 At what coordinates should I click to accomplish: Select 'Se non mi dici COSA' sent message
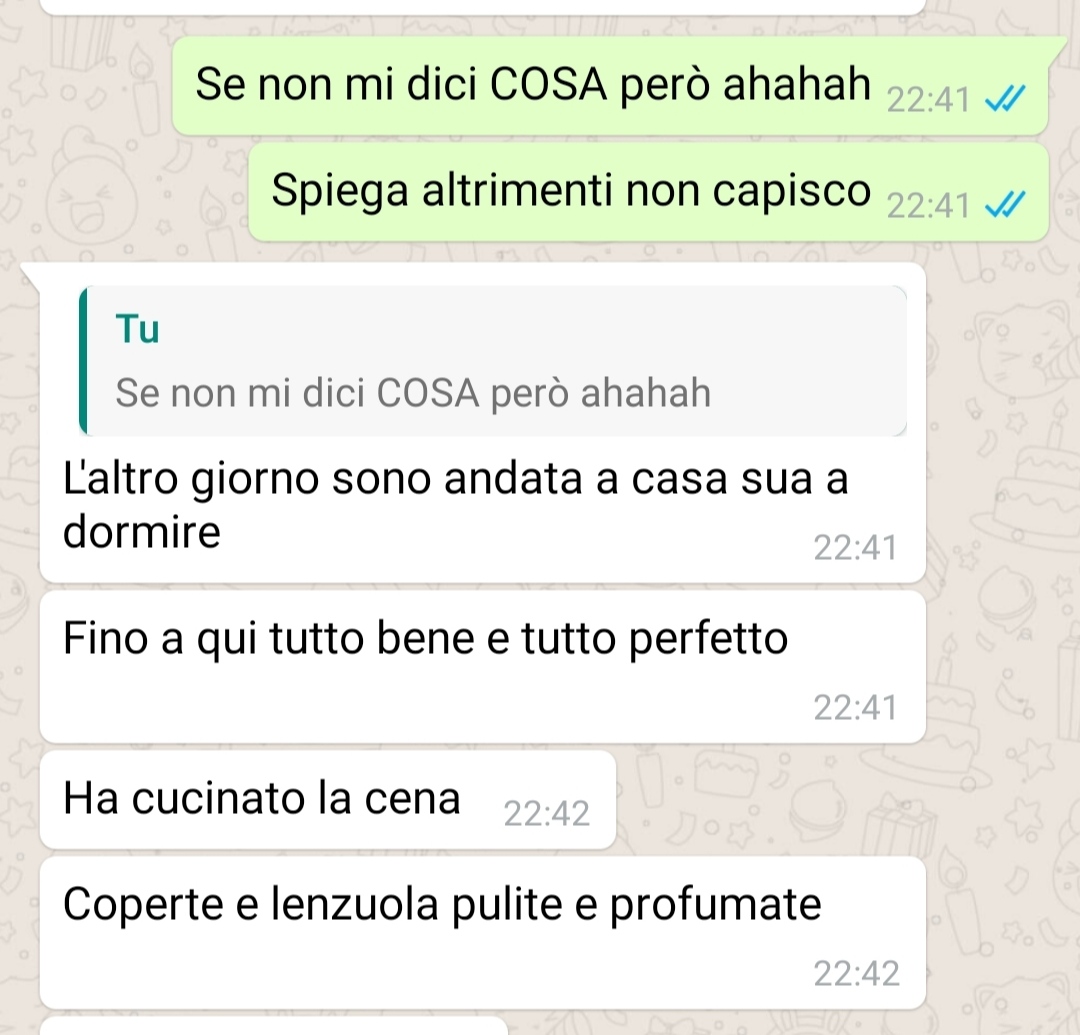tap(610, 85)
